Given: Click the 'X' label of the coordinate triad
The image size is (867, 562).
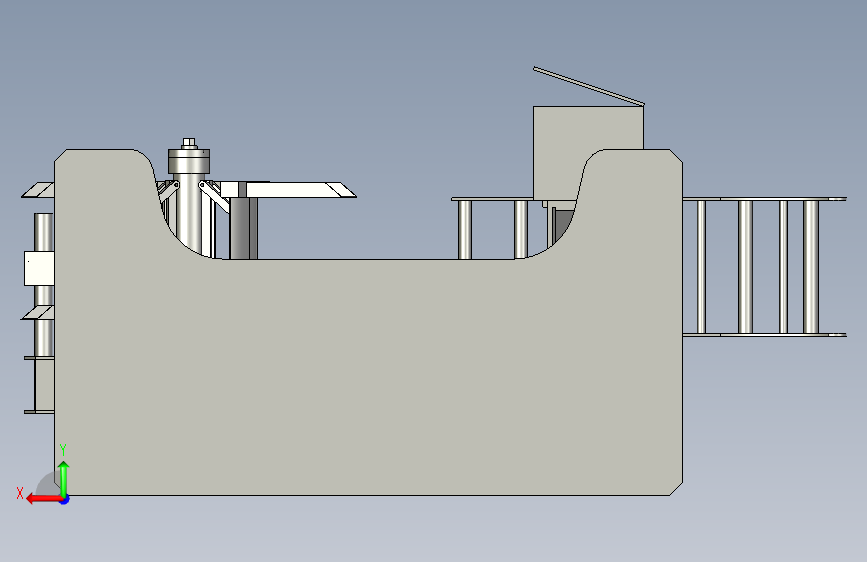Looking at the screenshot, I should 20,493.
